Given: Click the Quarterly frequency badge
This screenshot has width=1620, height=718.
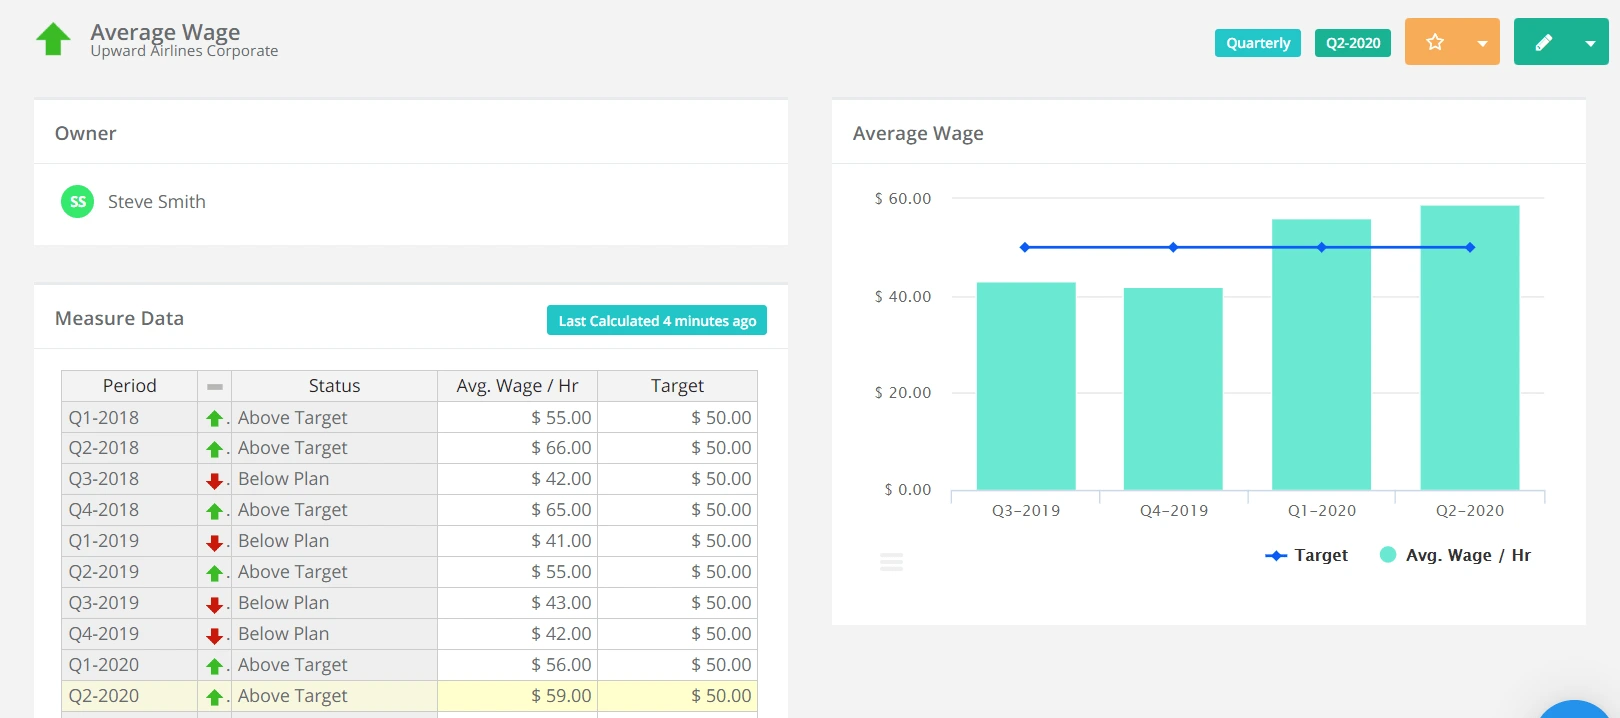Looking at the screenshot, I should 1257,43.
